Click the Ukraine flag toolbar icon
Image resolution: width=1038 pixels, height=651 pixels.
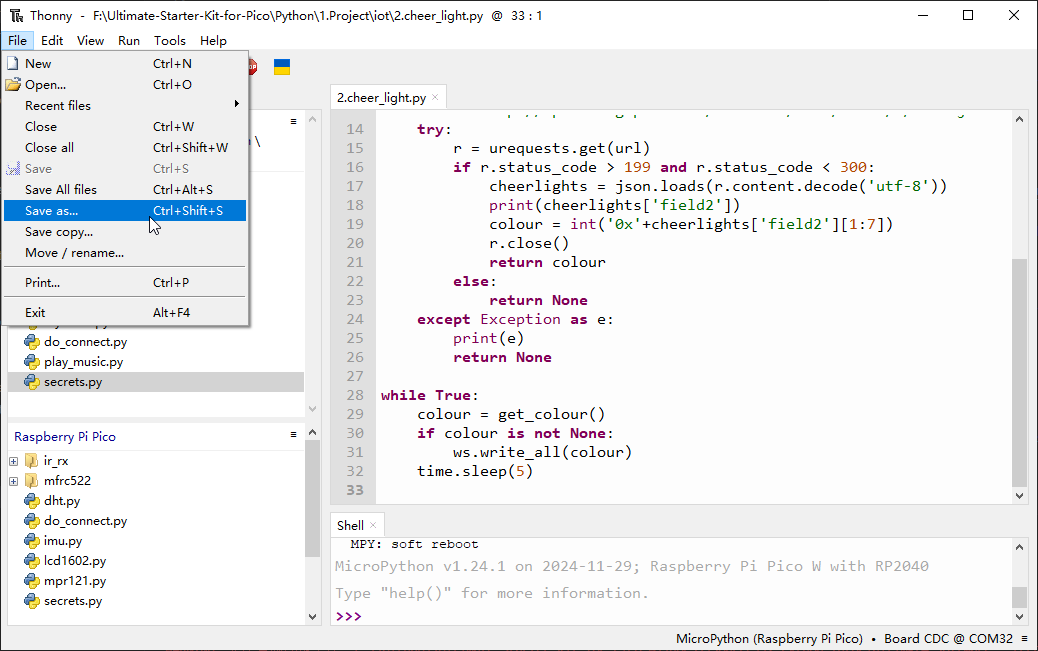tap(282, 67)
